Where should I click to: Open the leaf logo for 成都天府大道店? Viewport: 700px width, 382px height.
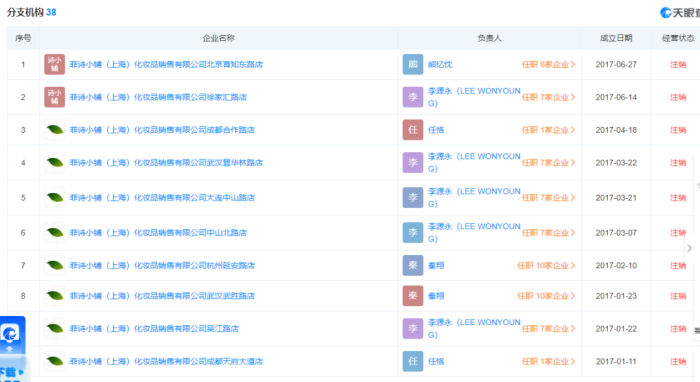[54, 361]
